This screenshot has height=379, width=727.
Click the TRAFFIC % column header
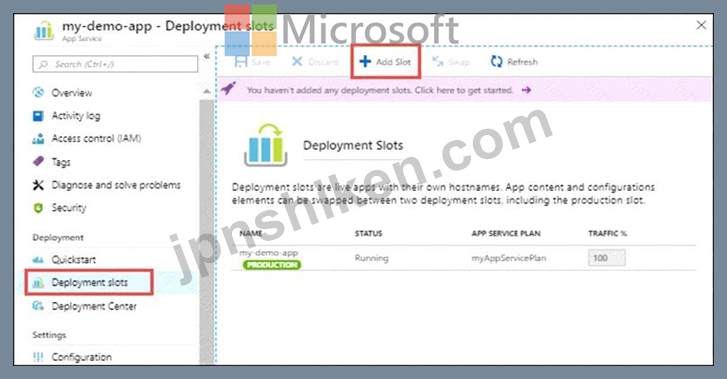(607, 233)
